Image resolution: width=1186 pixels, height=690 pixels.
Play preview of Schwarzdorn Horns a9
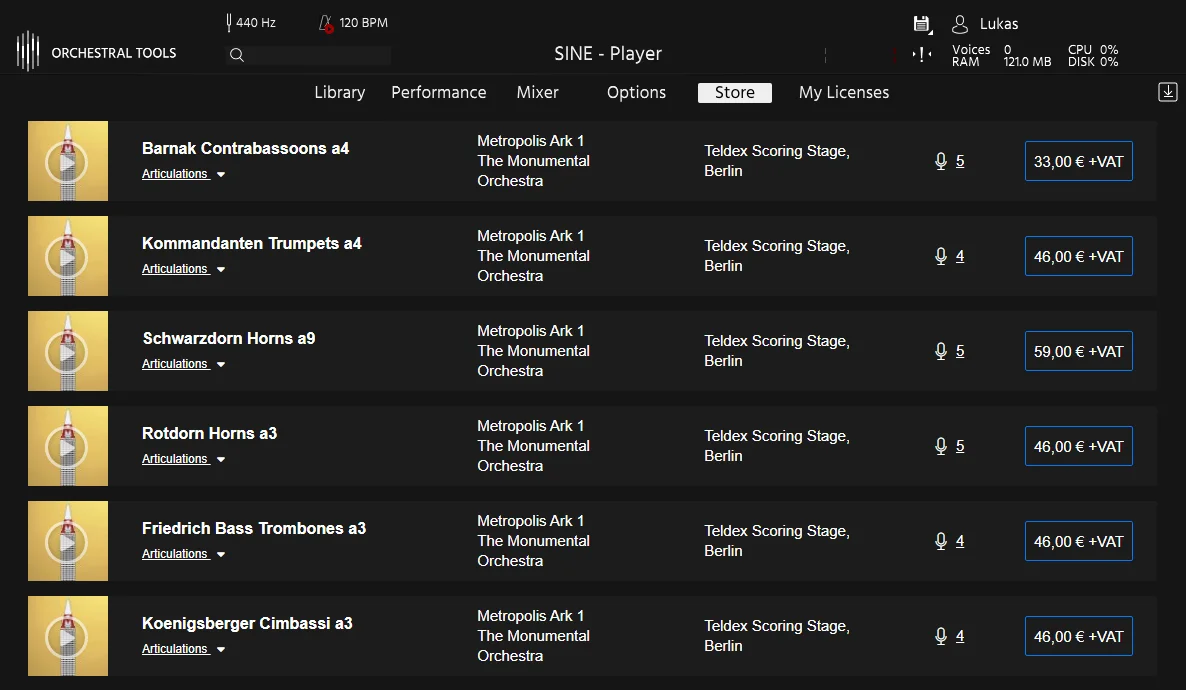(67, 352)
